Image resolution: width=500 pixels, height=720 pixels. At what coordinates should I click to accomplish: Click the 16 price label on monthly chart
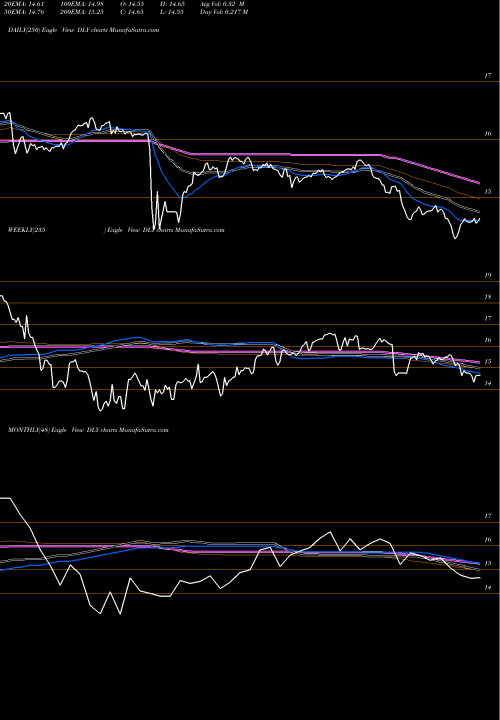[x=488, y=540]
